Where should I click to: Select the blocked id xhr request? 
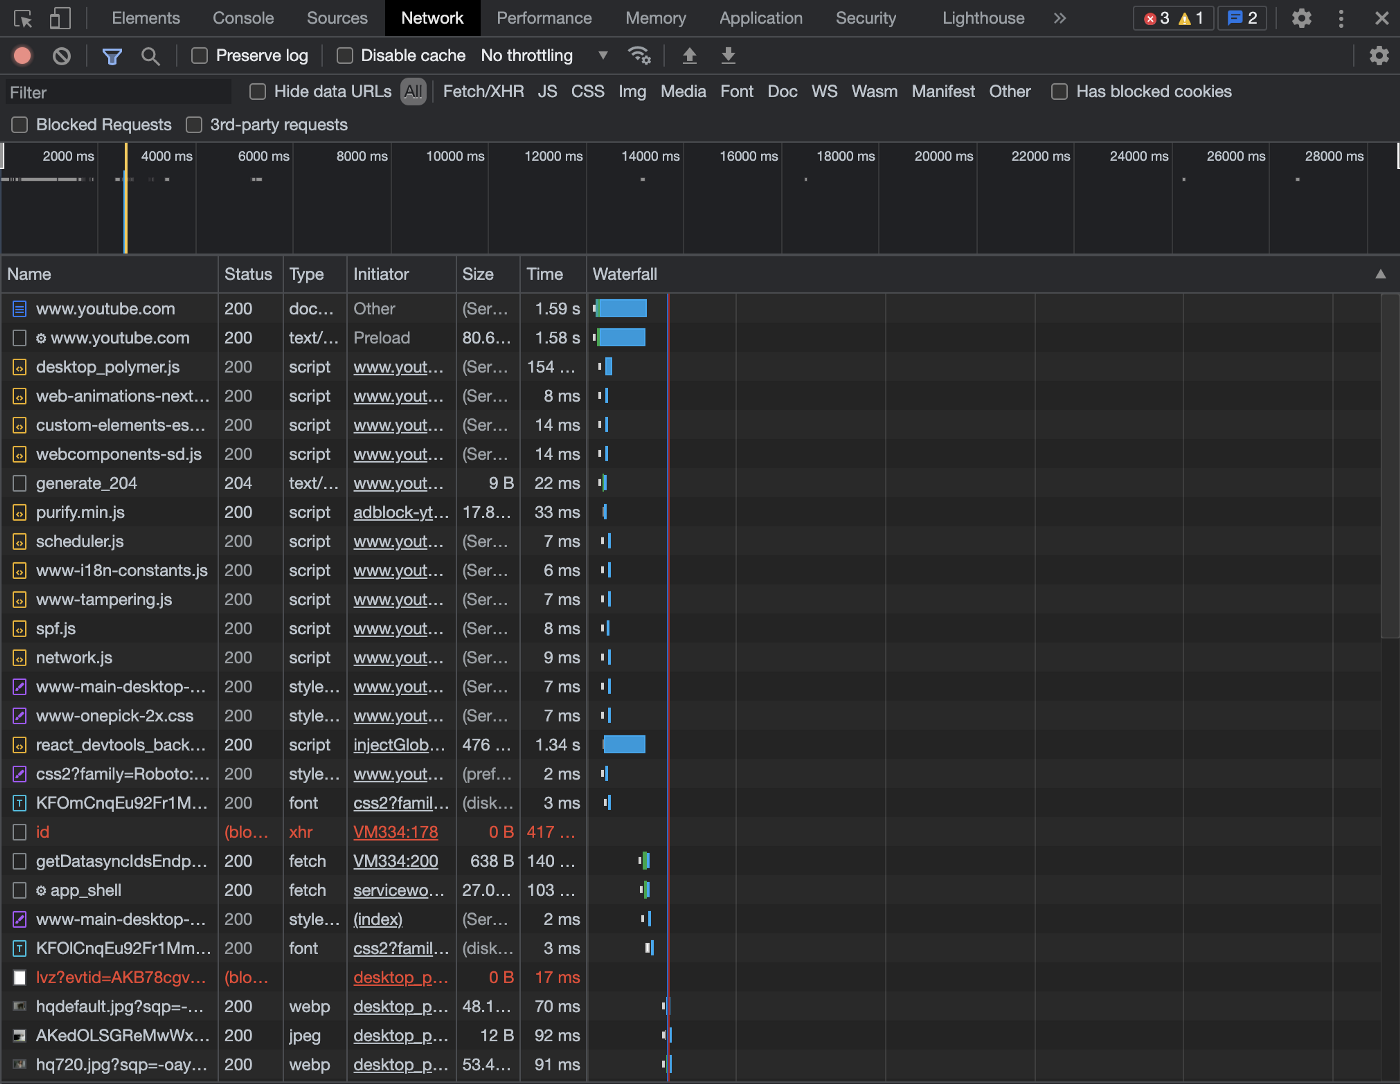[x=43, y=832]
